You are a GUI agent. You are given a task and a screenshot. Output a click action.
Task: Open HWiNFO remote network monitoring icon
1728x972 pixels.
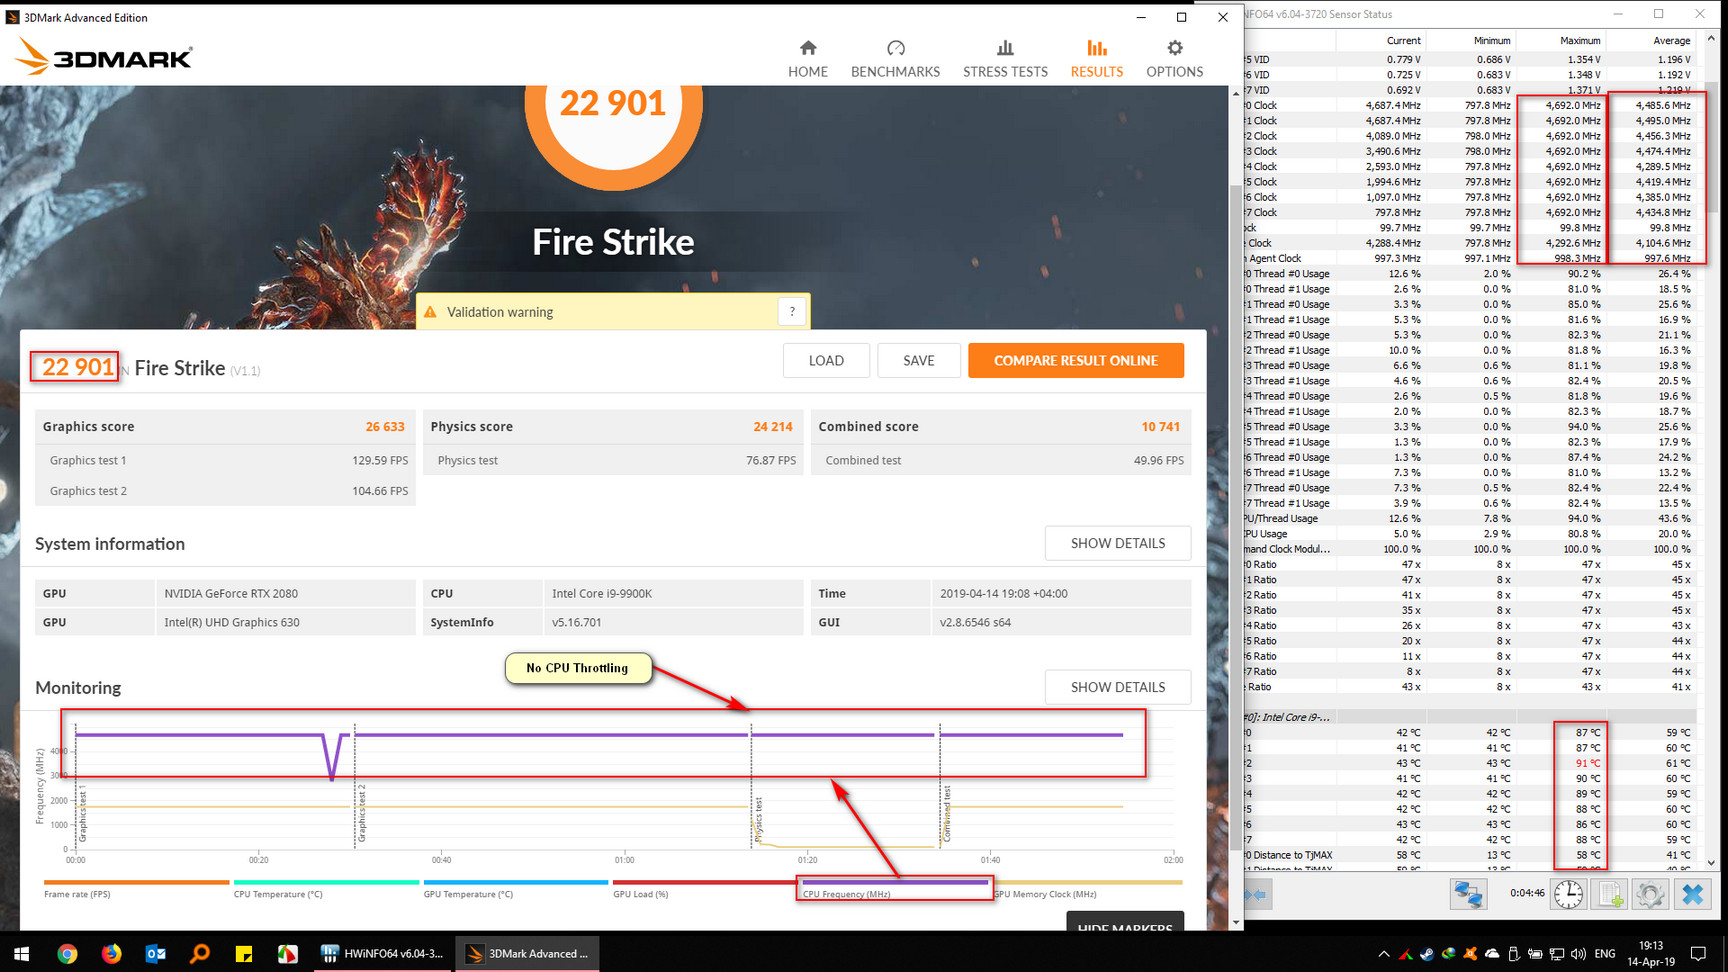point(1468,893)
